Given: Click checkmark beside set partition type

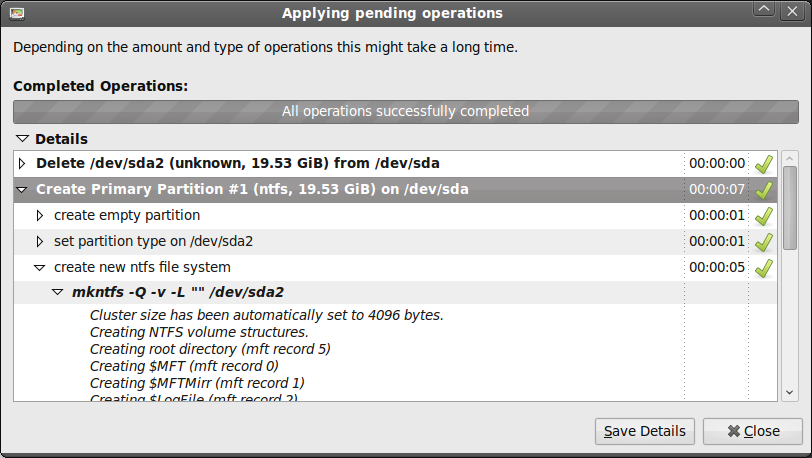Looking at the screenshot, I should click(764, 241).
